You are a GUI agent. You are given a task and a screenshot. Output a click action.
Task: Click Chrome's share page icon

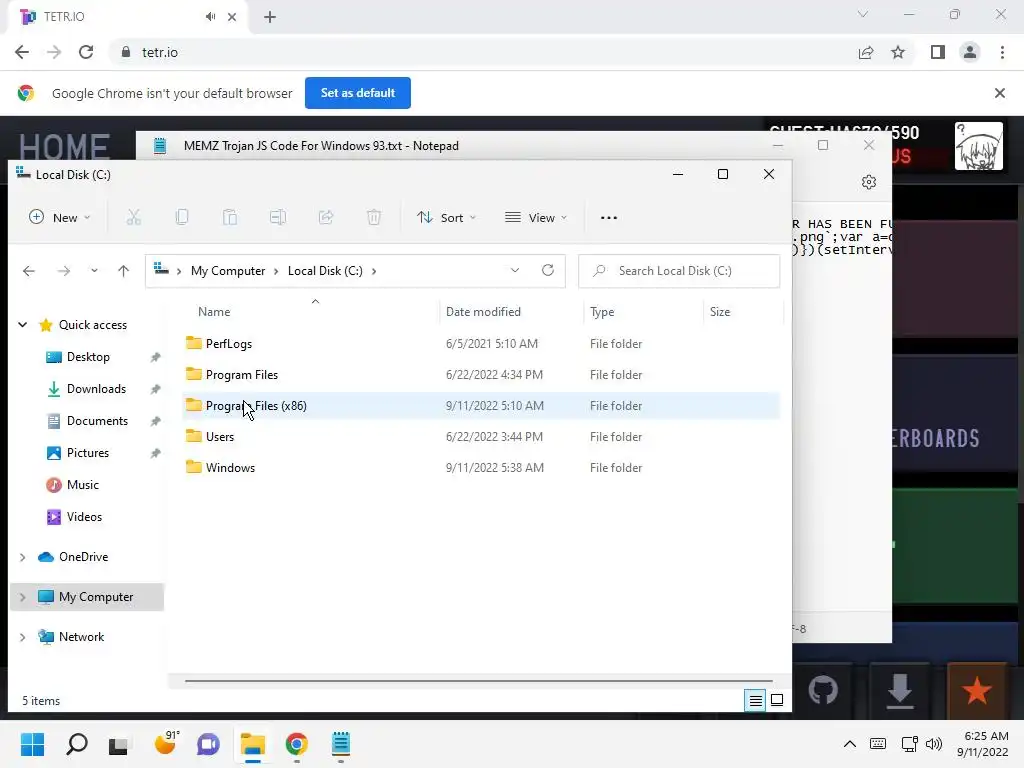pyautogui.click(x=866, y=52)
